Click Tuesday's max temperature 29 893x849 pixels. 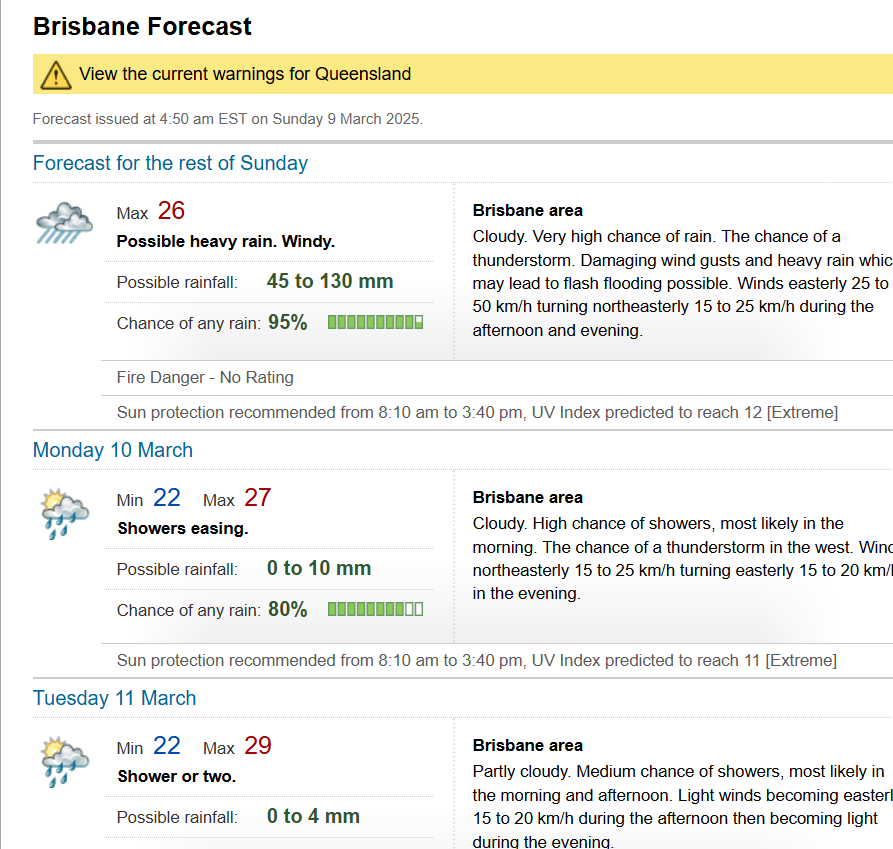coord(257,746)
